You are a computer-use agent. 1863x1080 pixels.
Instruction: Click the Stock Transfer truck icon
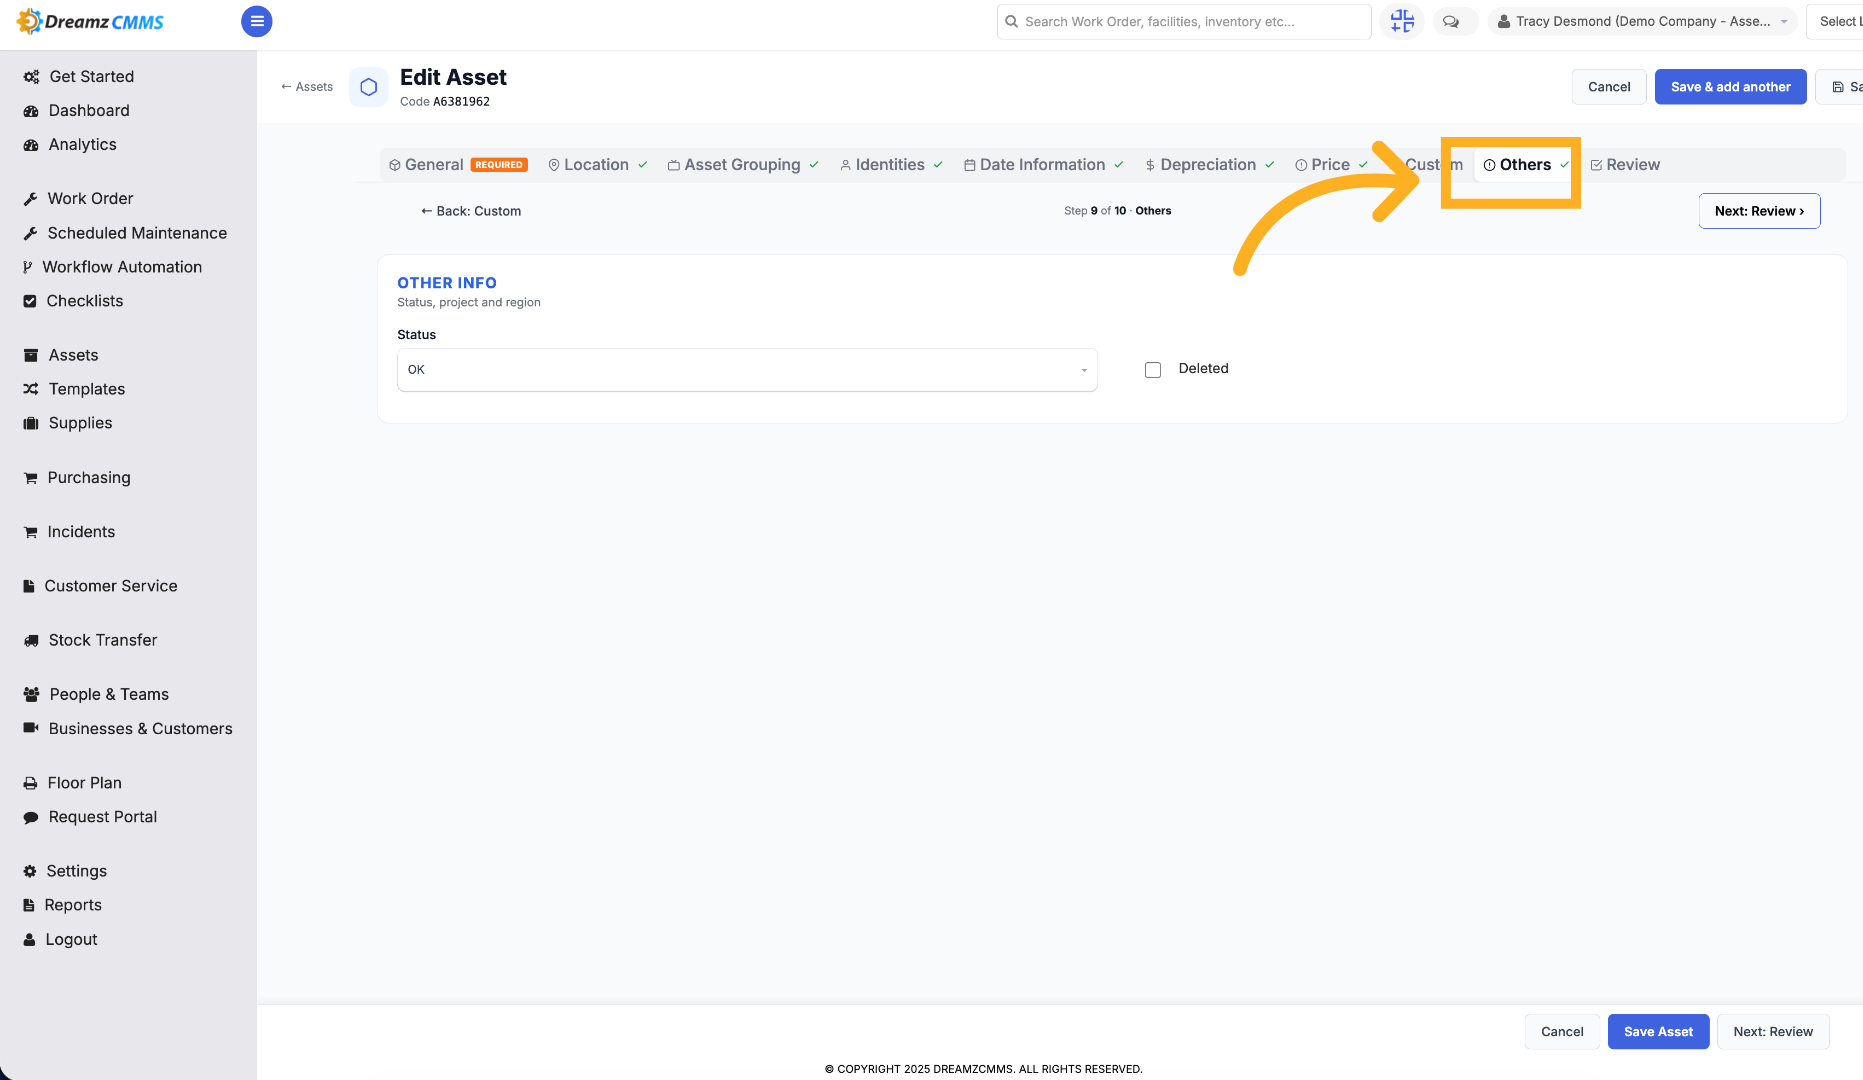(31, 640)
